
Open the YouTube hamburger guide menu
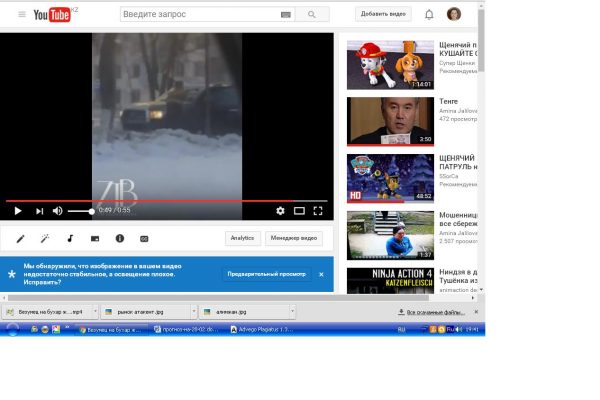(x=21, y=14)
